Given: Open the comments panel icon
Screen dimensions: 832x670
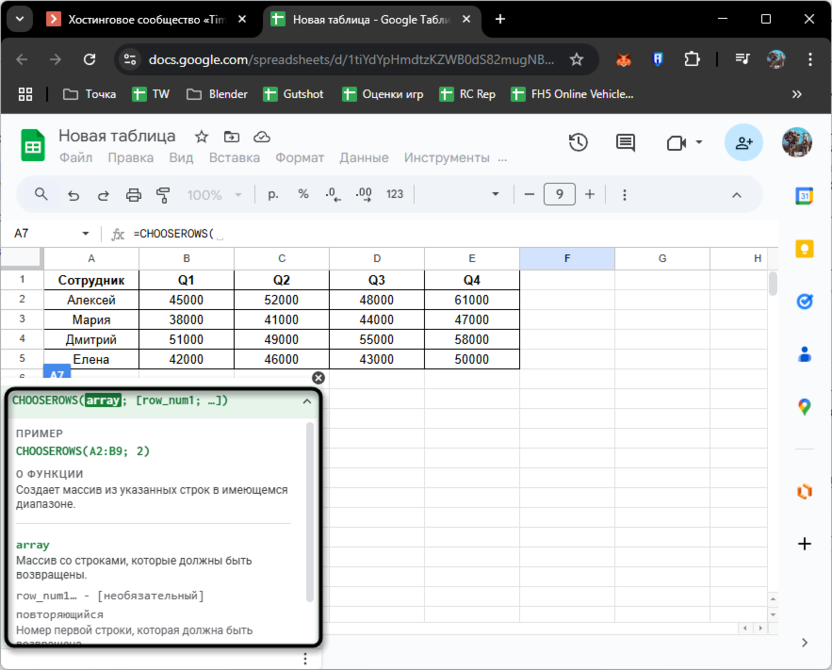Looking at the screenshot, I should (x=625, y=143).
